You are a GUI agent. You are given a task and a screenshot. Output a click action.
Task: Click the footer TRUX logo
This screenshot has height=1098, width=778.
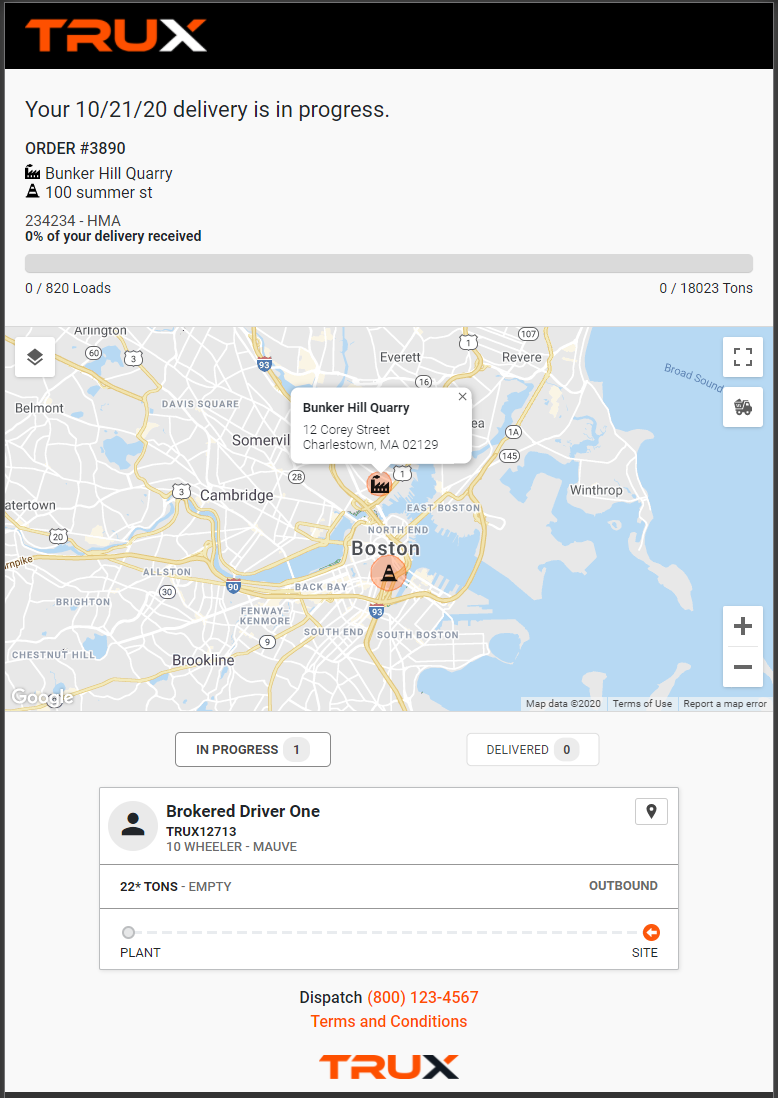point(389,1067)
